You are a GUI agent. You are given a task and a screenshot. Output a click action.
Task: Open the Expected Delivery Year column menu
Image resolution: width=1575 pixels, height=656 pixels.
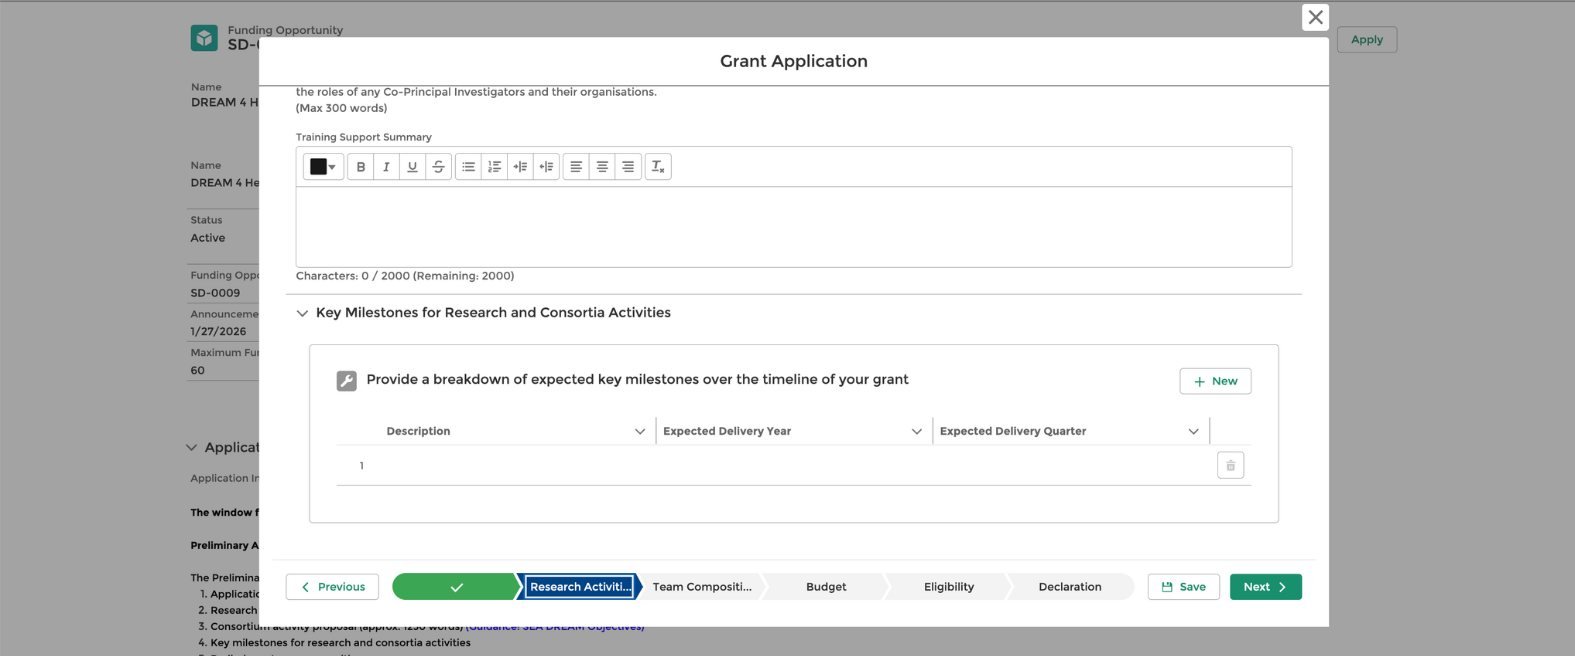point(916,431)
